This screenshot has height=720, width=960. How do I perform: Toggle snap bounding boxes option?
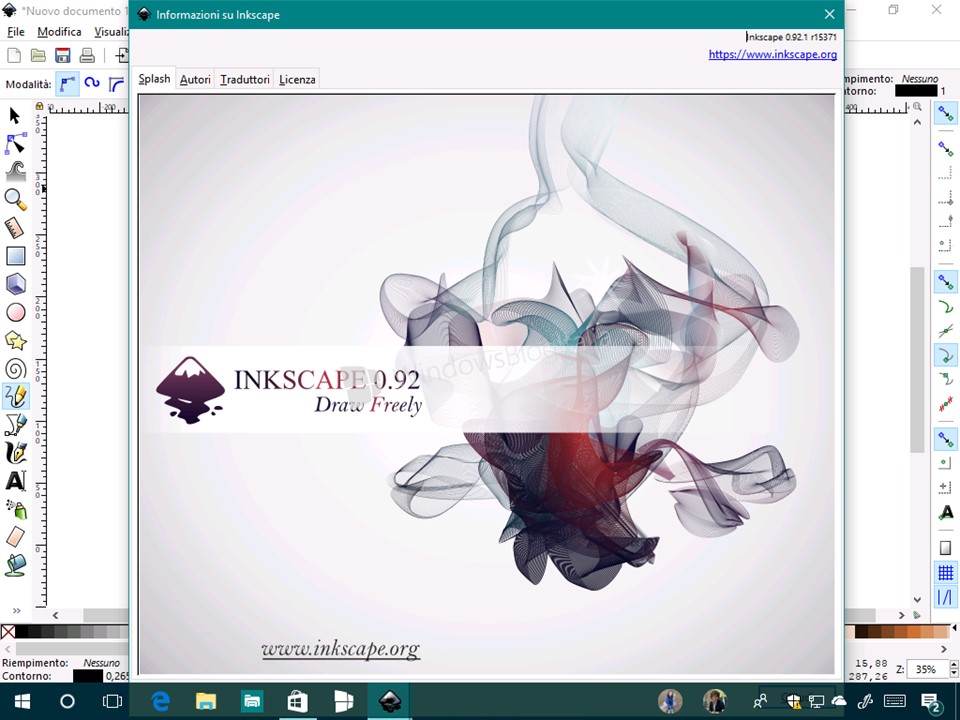point(946,149)
